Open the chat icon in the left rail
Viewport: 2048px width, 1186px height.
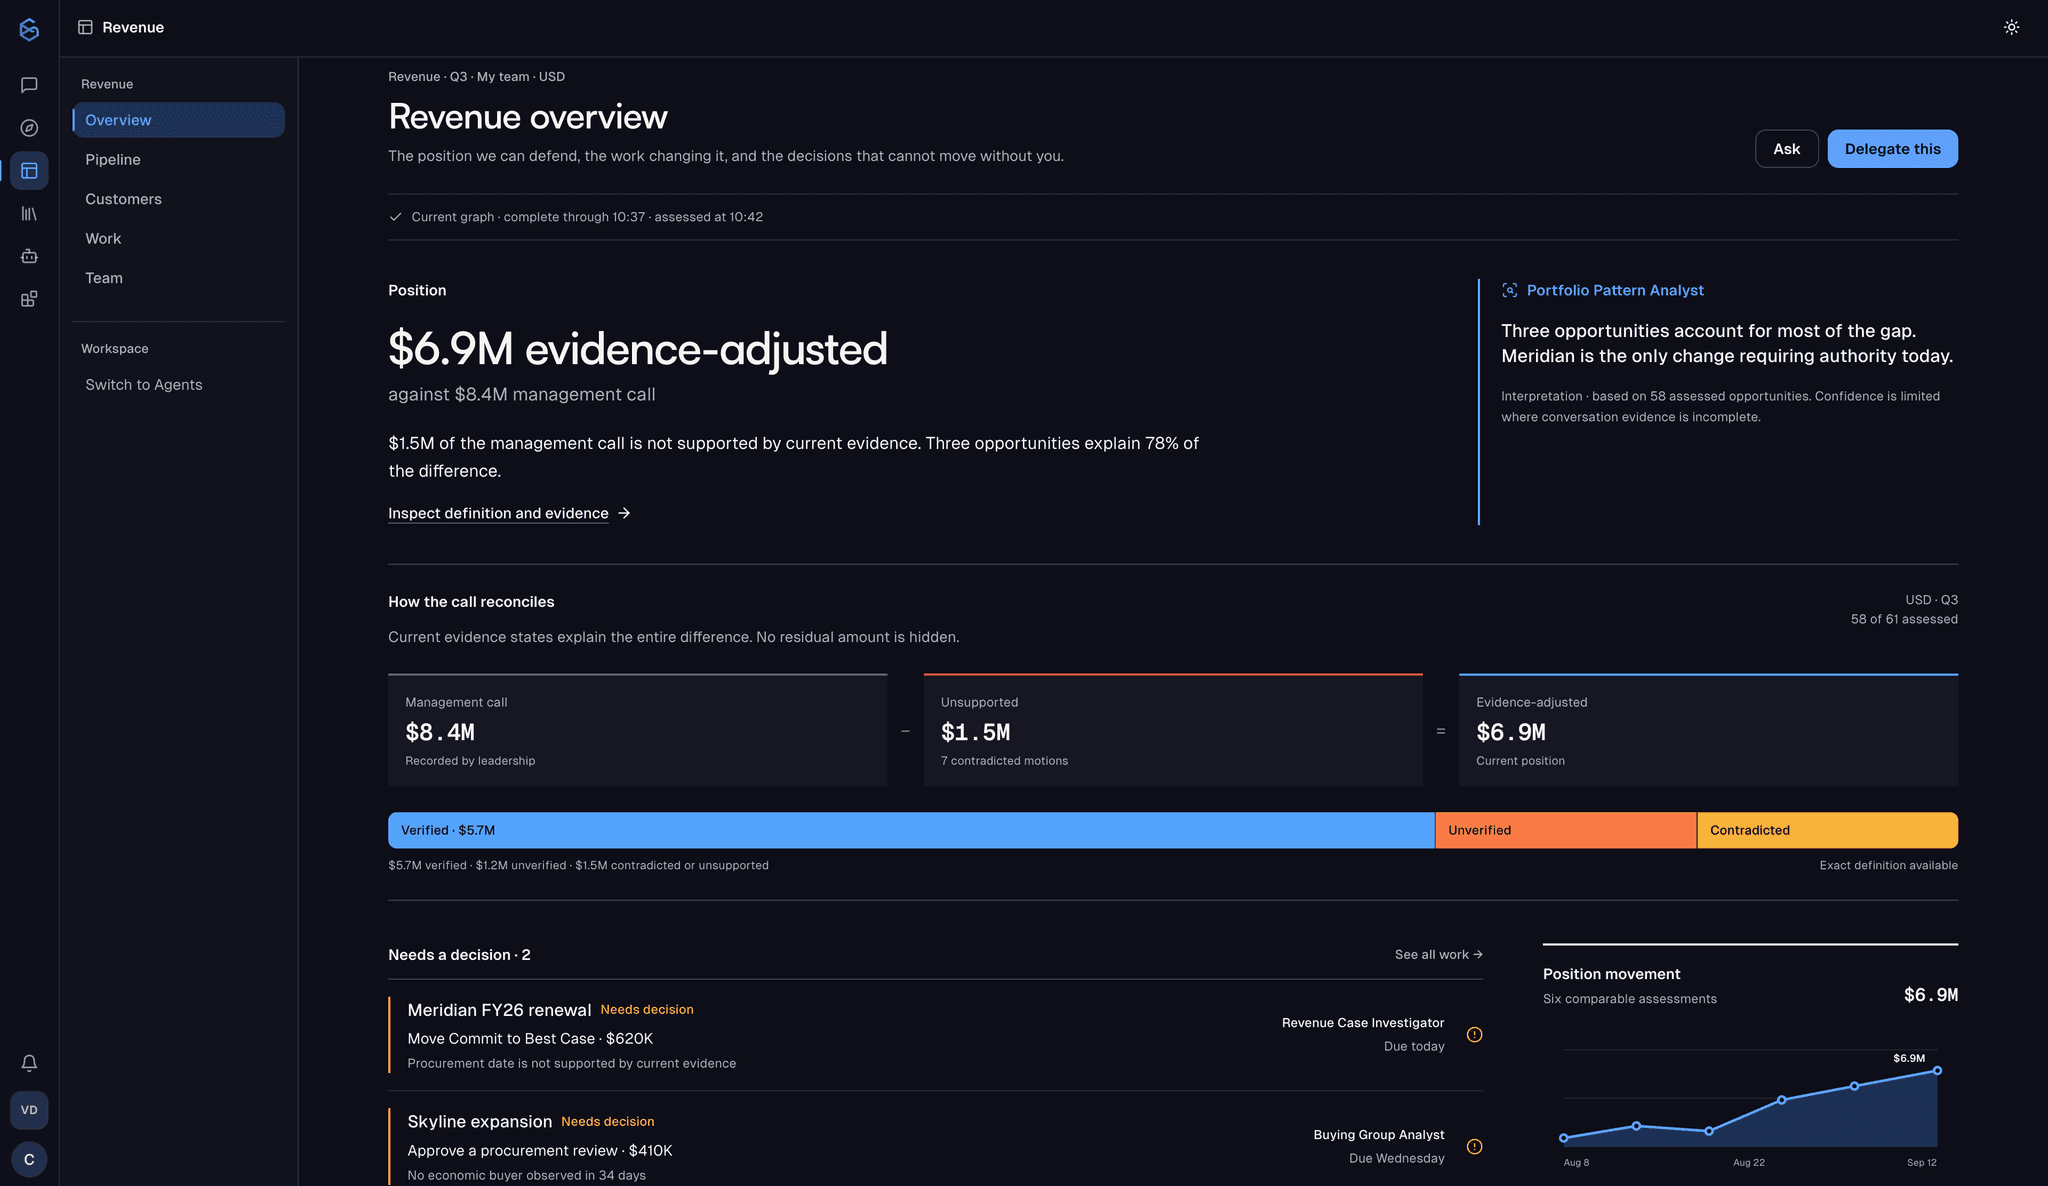click(29, 85)
